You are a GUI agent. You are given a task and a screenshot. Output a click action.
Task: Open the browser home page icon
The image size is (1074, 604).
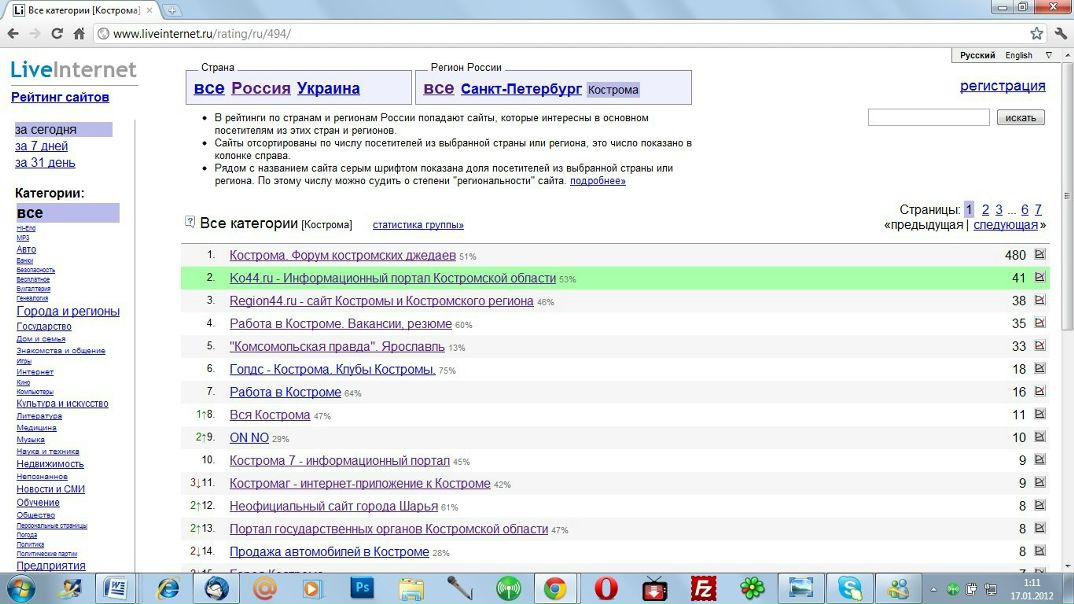[x=79, y=34]
